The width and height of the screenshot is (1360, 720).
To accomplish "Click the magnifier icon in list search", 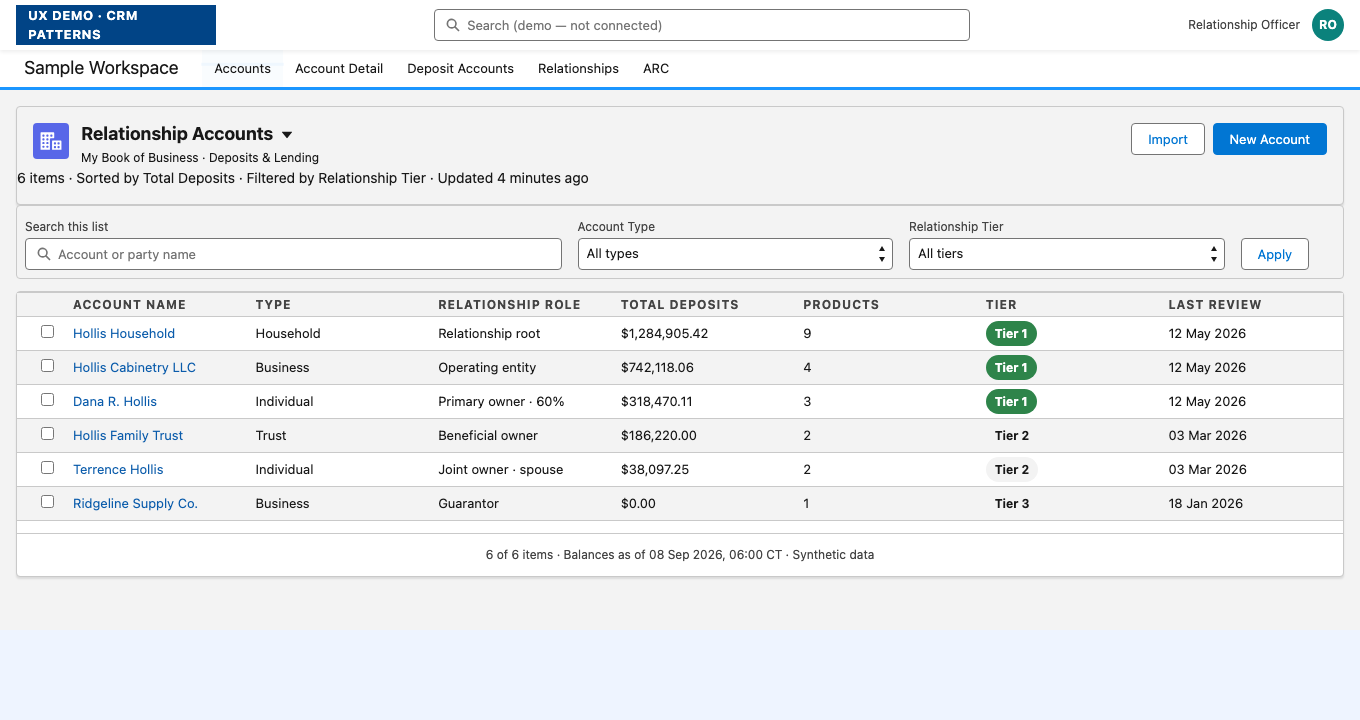I will pyautogui.click(x=44, y=254).
